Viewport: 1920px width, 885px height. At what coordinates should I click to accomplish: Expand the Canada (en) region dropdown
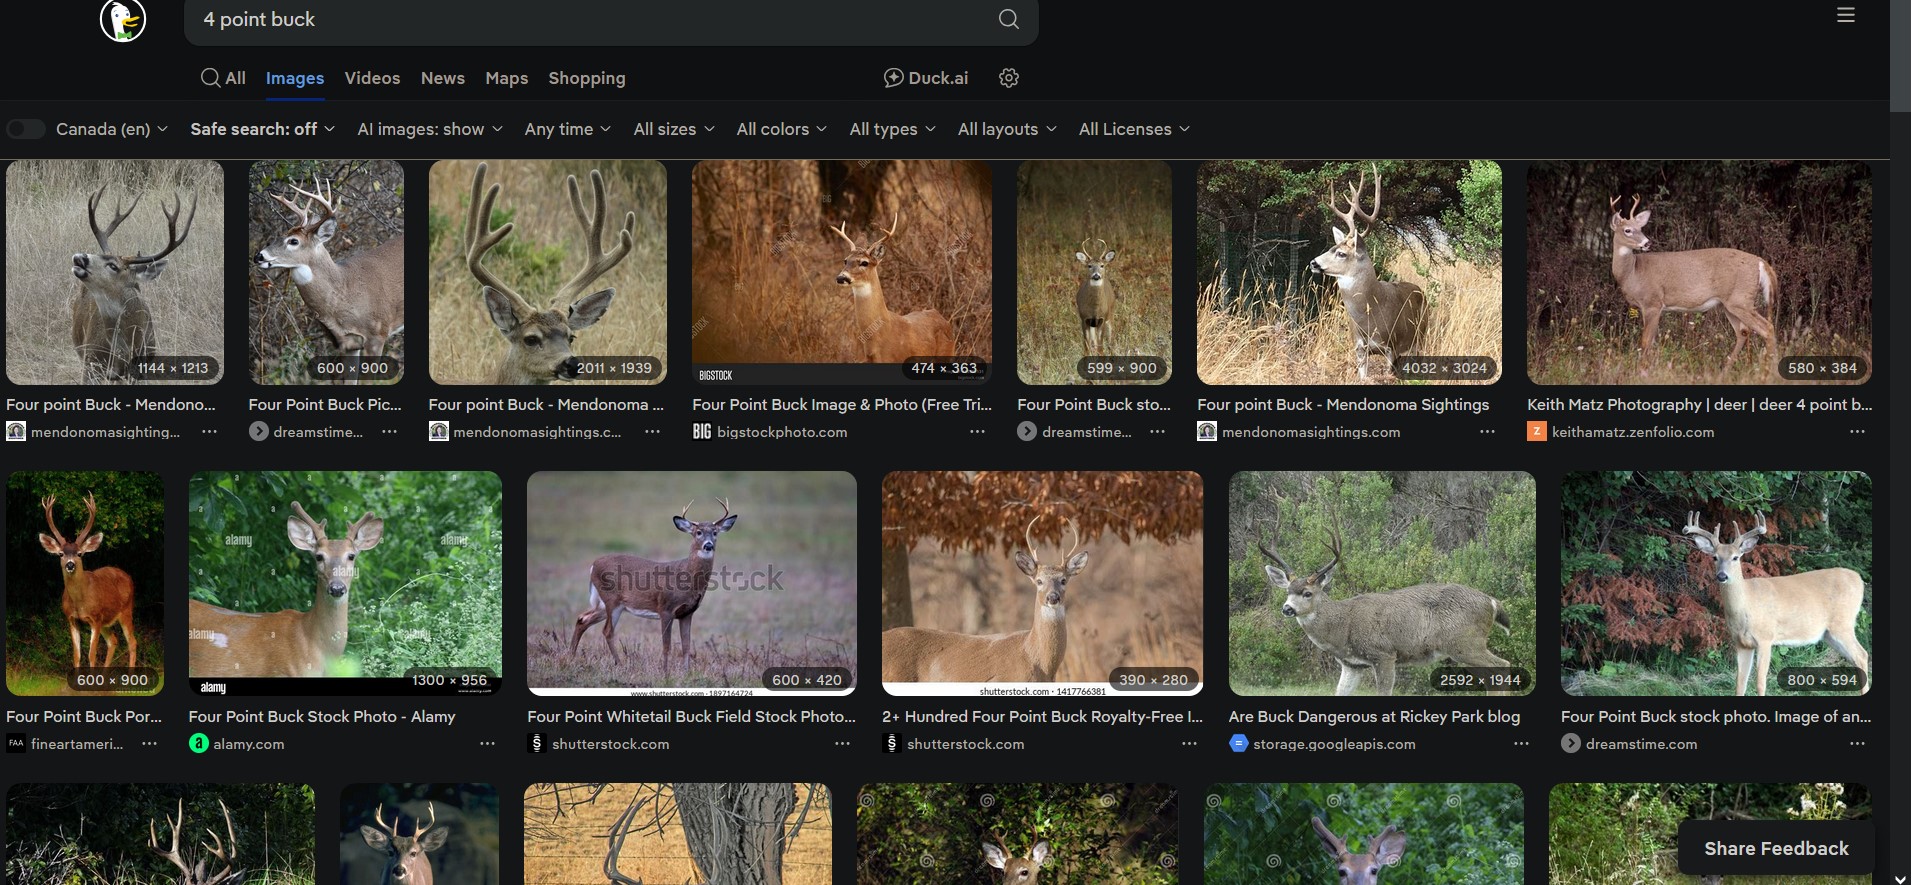pos(112,129)
